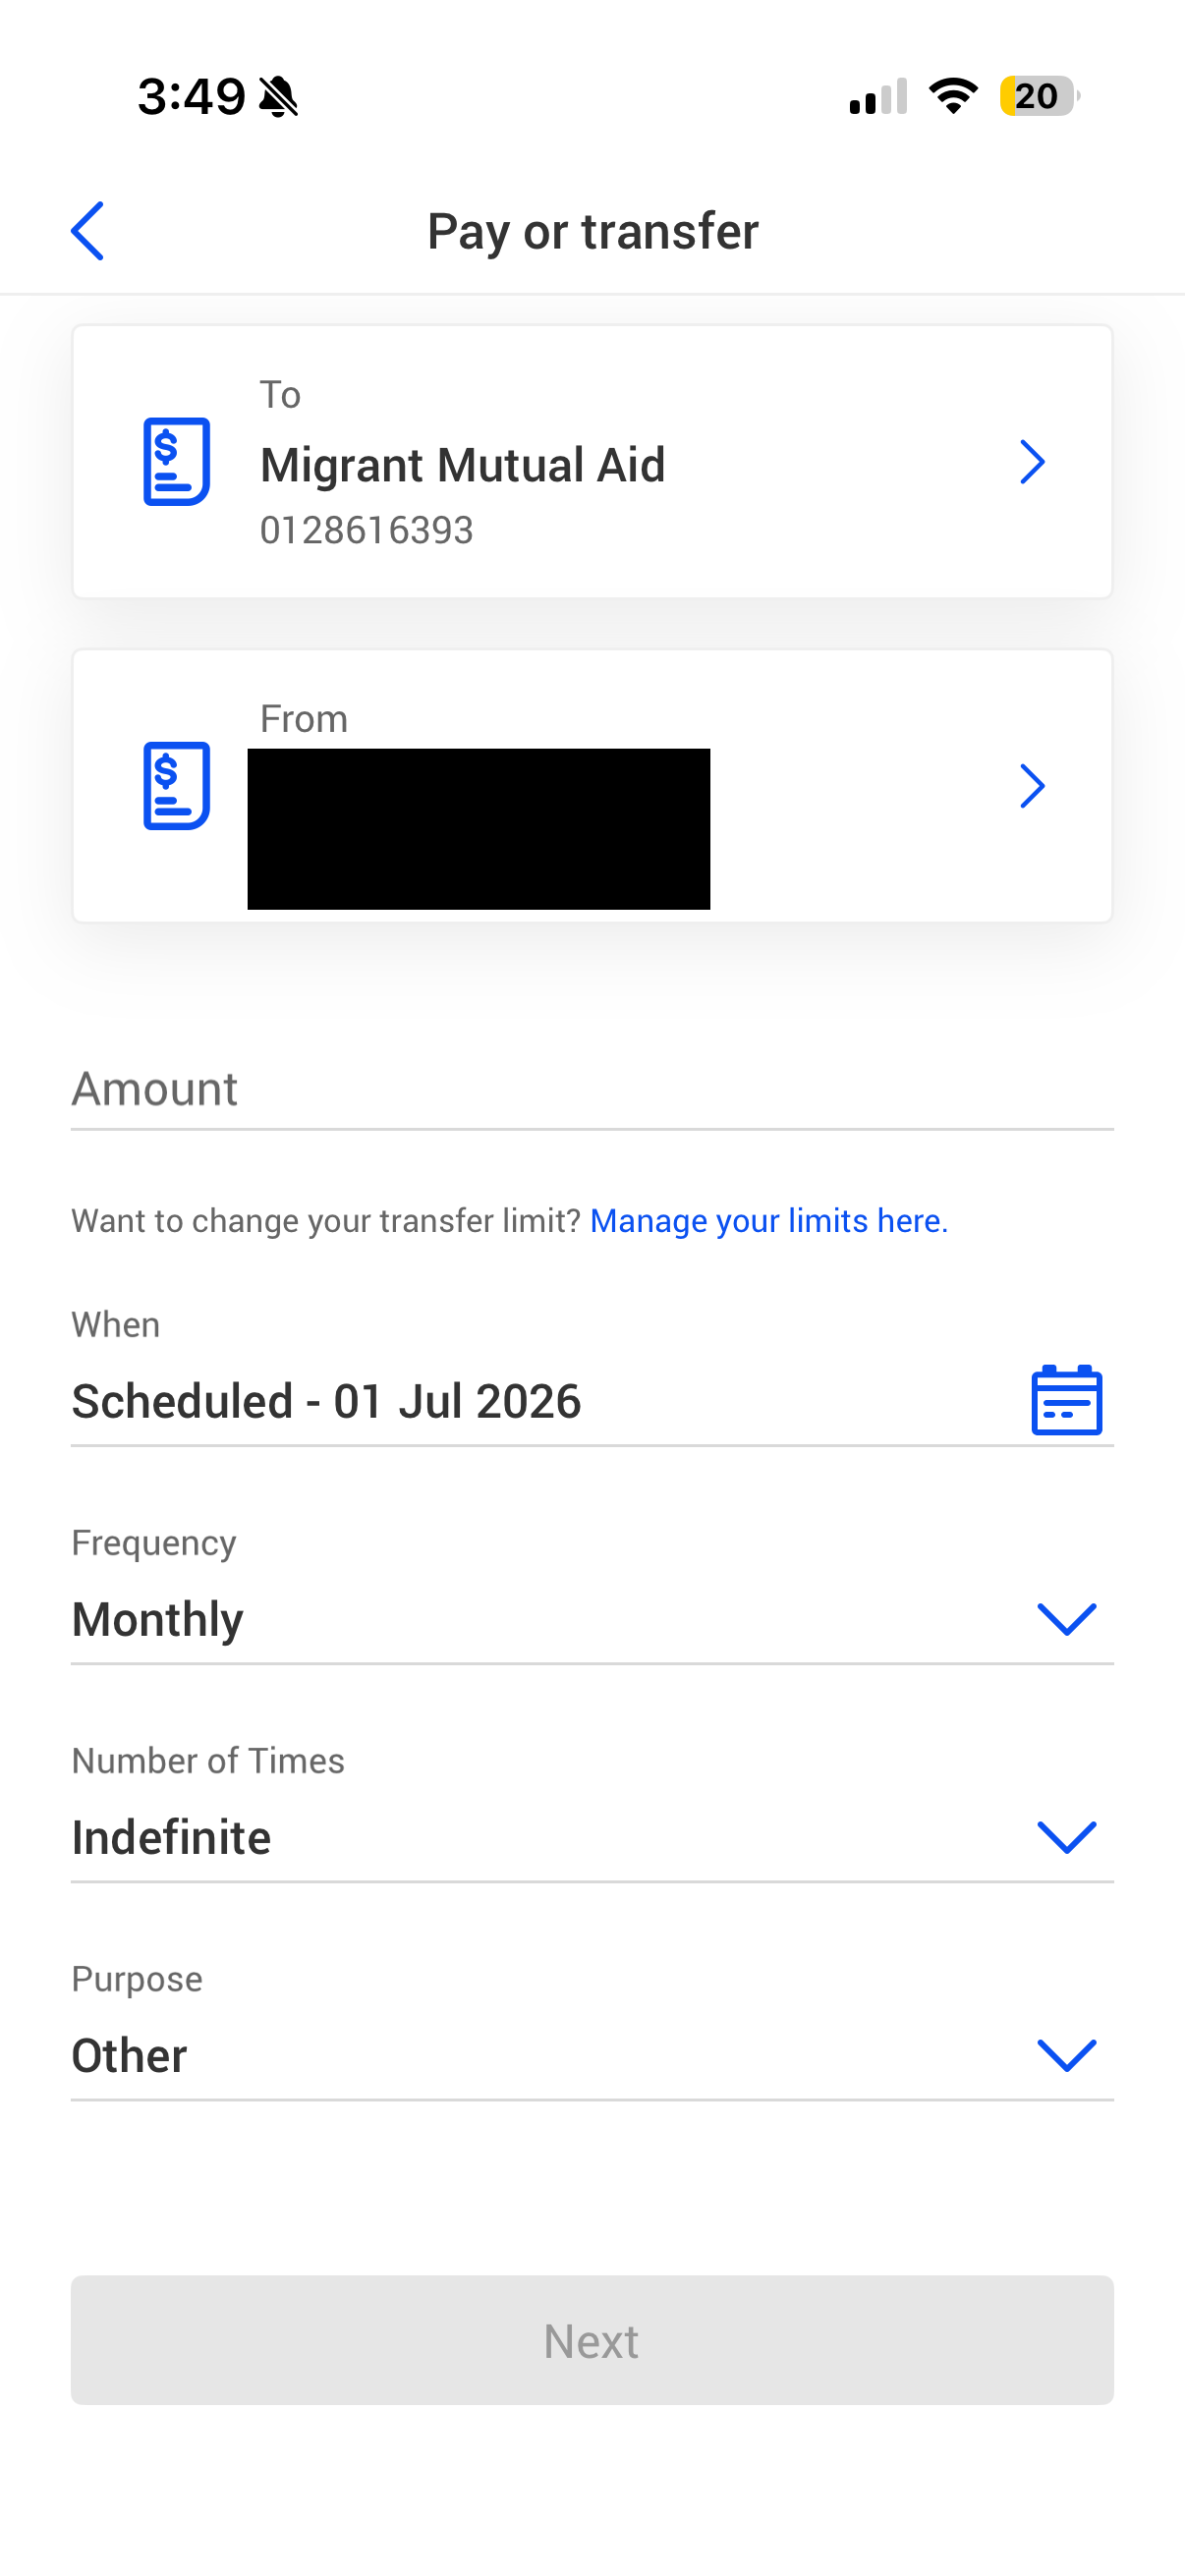
Task: Tap the Other purpose value
Action: coord(129,2055)
